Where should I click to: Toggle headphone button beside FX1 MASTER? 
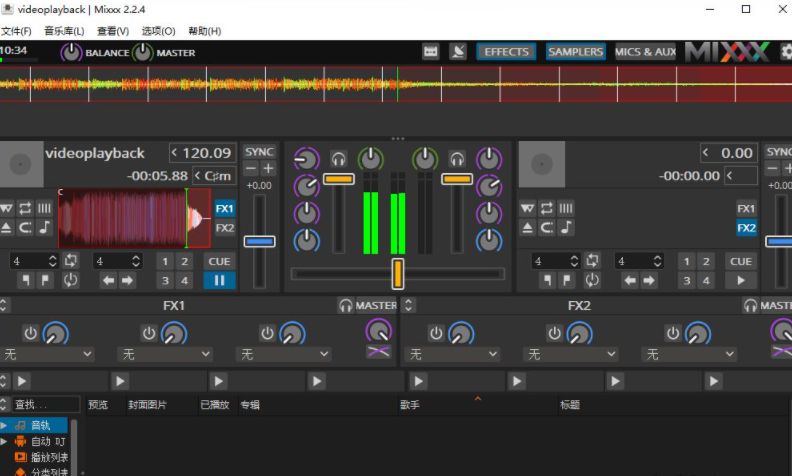click(345, 305)
